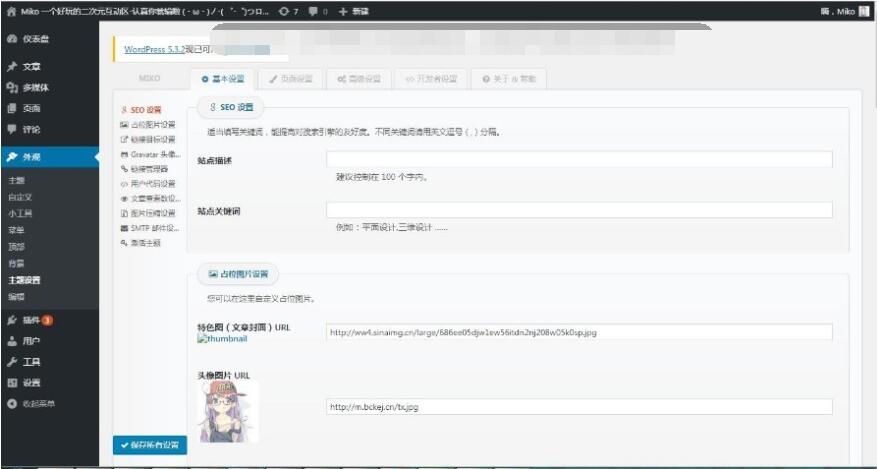The height and width of the screenshot is (469, 877).
Task: Open Media (多媒体) in the sidebar
Action: pos(30,87)
